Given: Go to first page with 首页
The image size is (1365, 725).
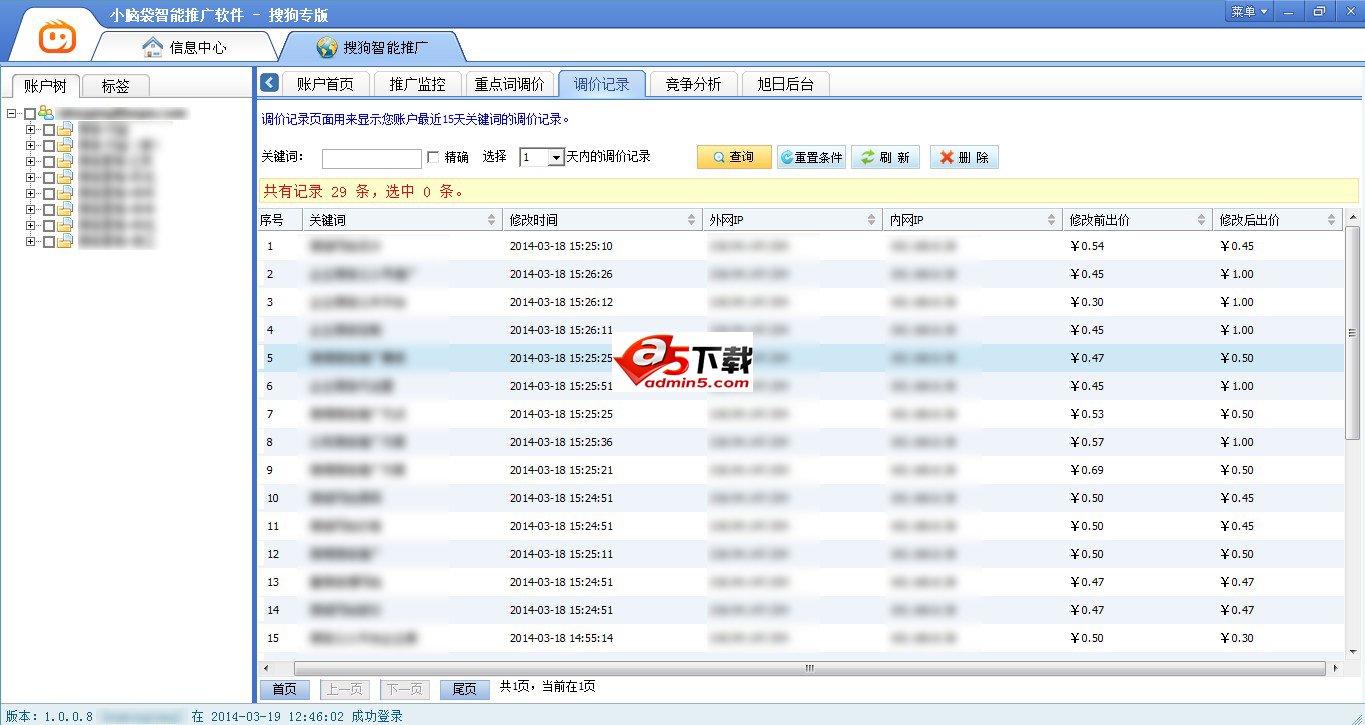Looking at the screenshot, I should [x=285, y=689].
